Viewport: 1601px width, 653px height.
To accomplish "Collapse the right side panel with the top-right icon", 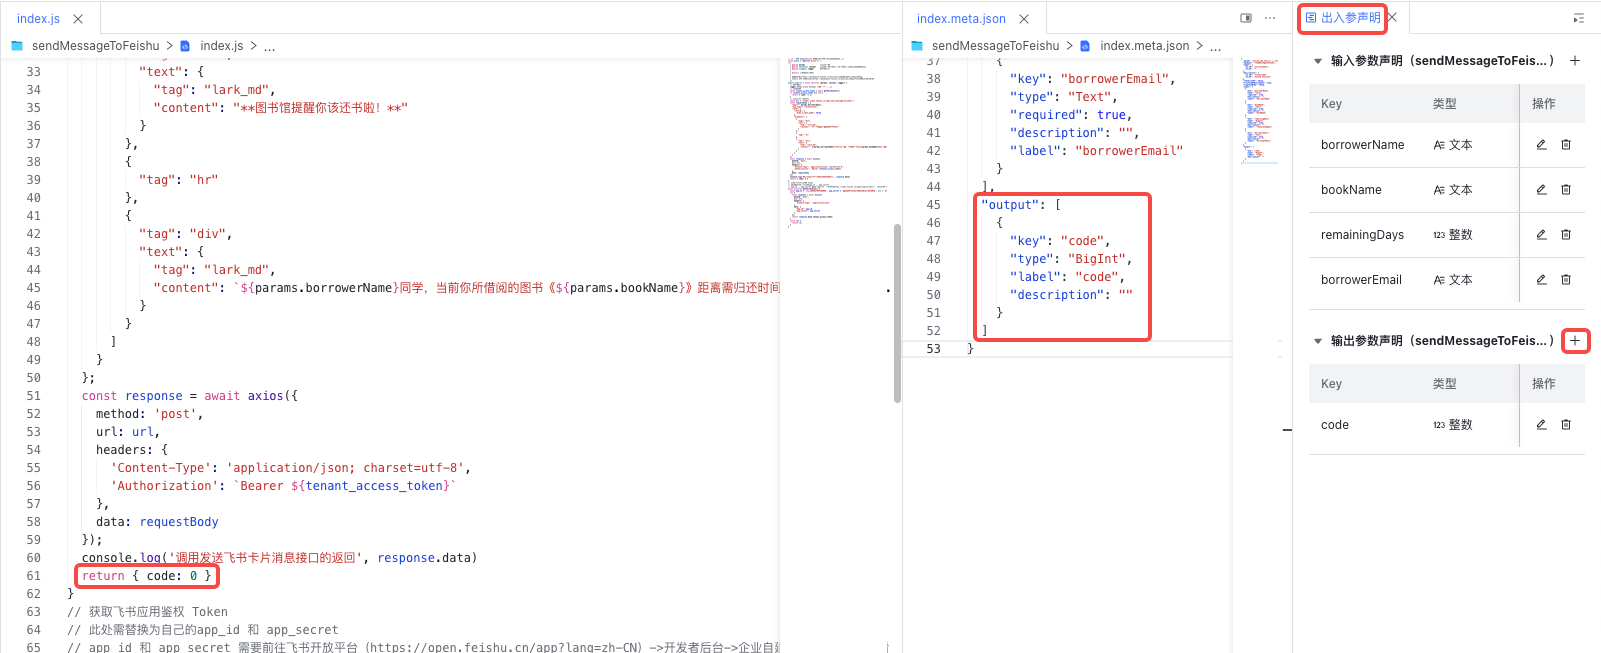I will pos(1579,18).
